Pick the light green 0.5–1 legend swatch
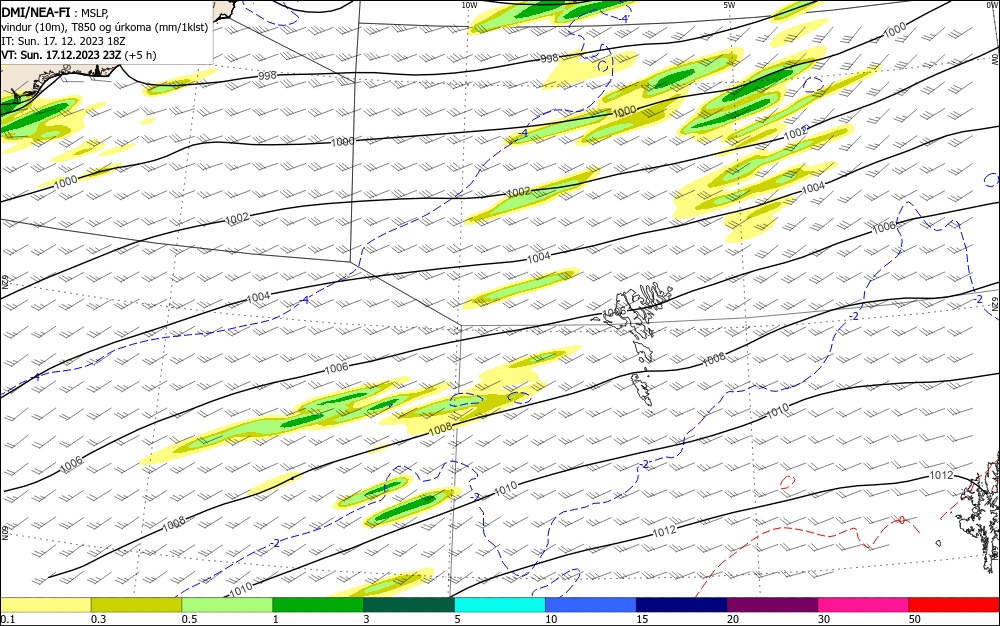The image size is (1000, 626). point(227,605)
